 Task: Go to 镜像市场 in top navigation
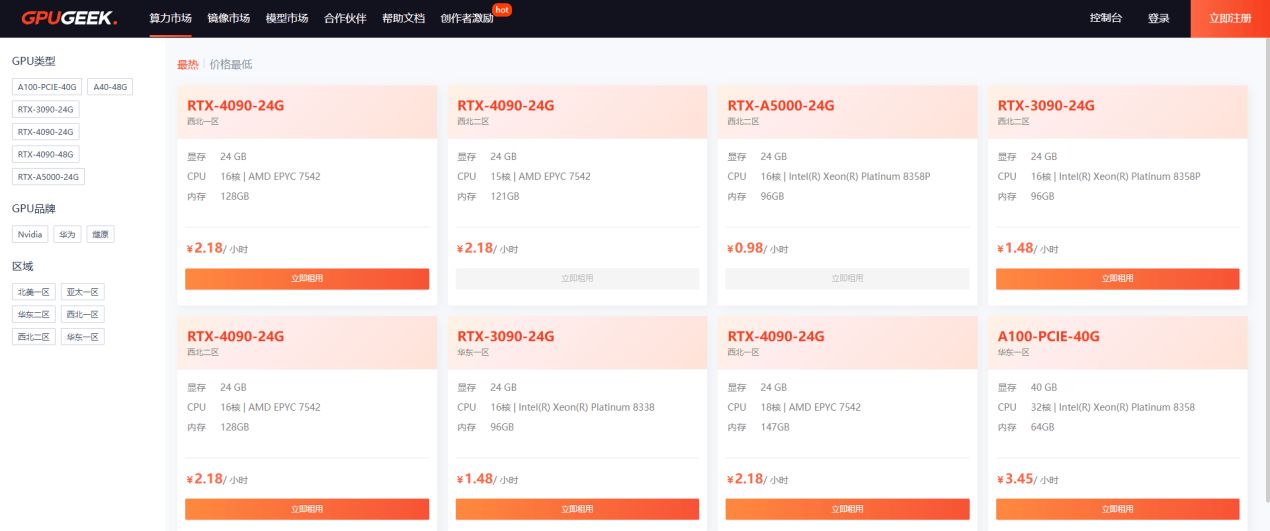[228, 18]
